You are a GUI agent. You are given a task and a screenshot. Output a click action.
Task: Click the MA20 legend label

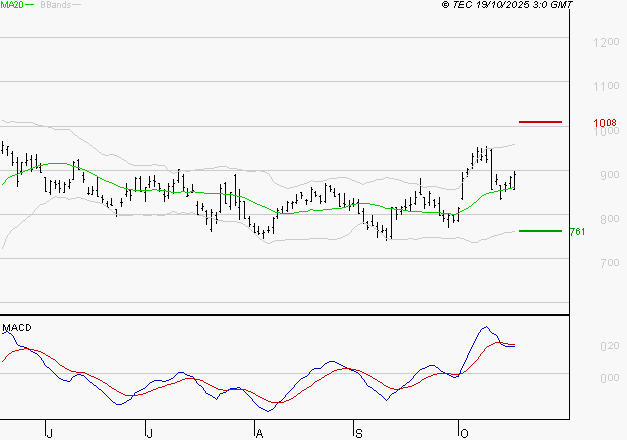click(x=12, y=4)
